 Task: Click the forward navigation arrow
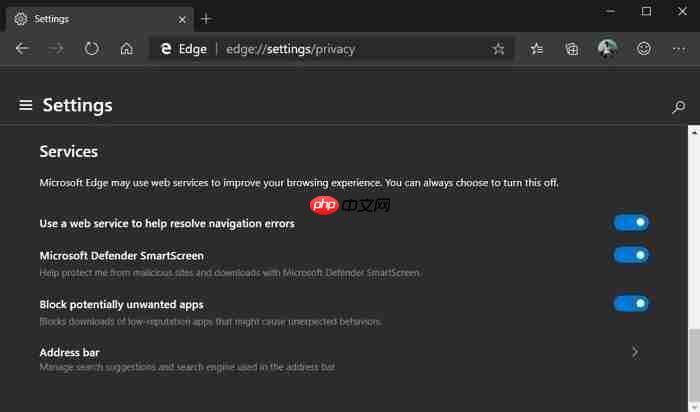(56, 48)
